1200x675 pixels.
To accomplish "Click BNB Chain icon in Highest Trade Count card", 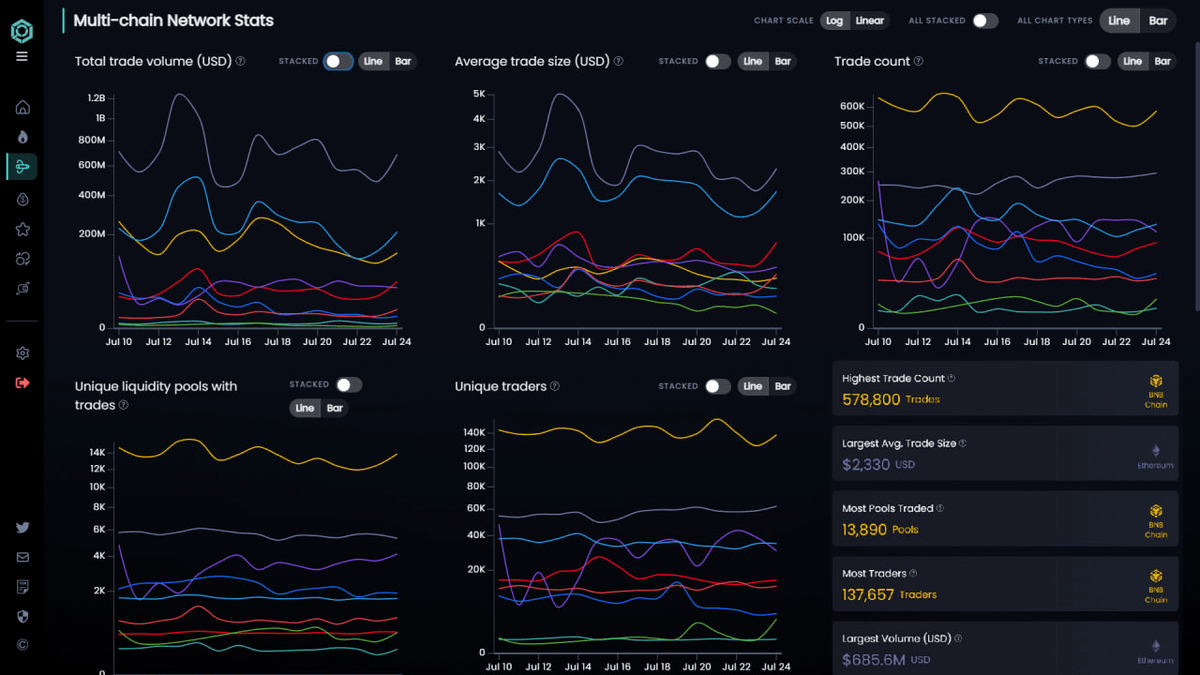I will tap(1156, 382).
